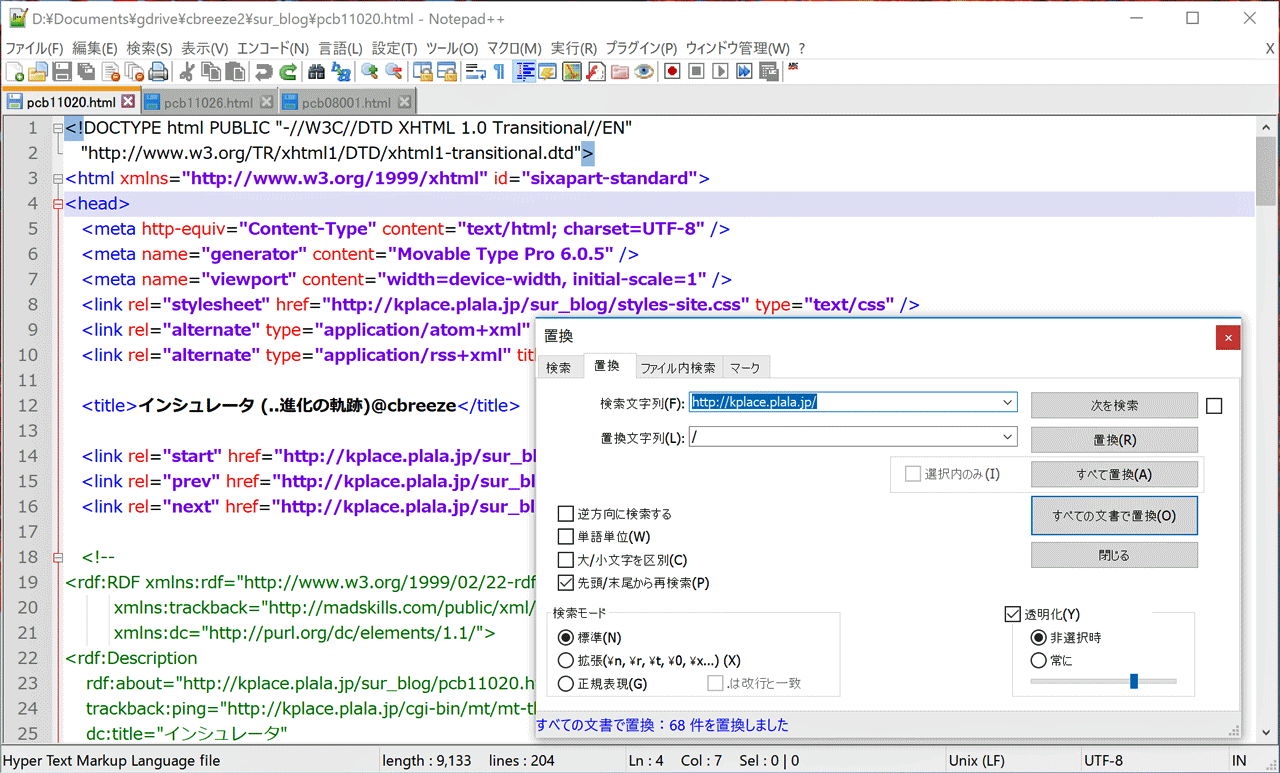The image size is (1280, 773).
Task: Click the Print toolbar icon
Action: coord(158,72)
